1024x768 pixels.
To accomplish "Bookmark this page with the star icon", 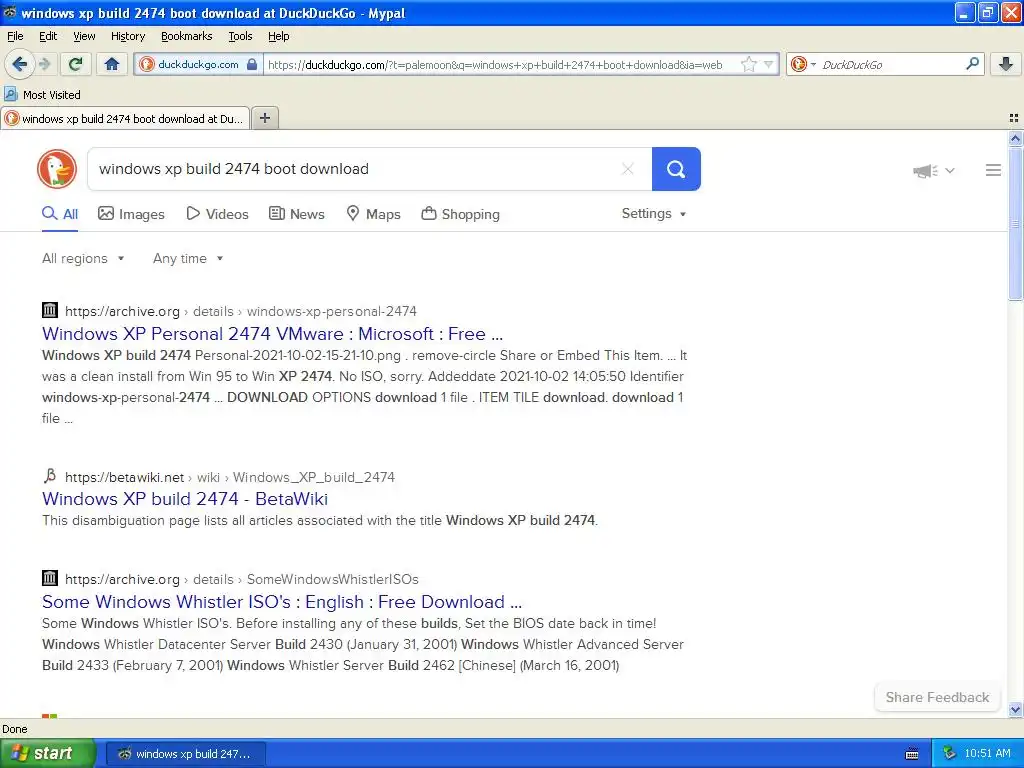I will click(x=748, y=64).
